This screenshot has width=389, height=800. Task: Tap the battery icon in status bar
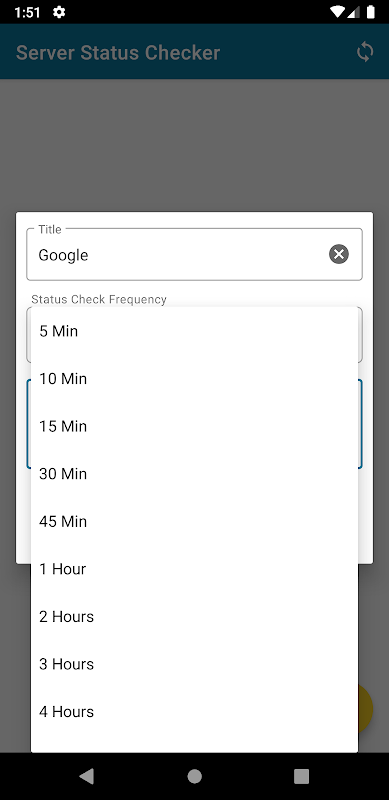tap(370, 12)
